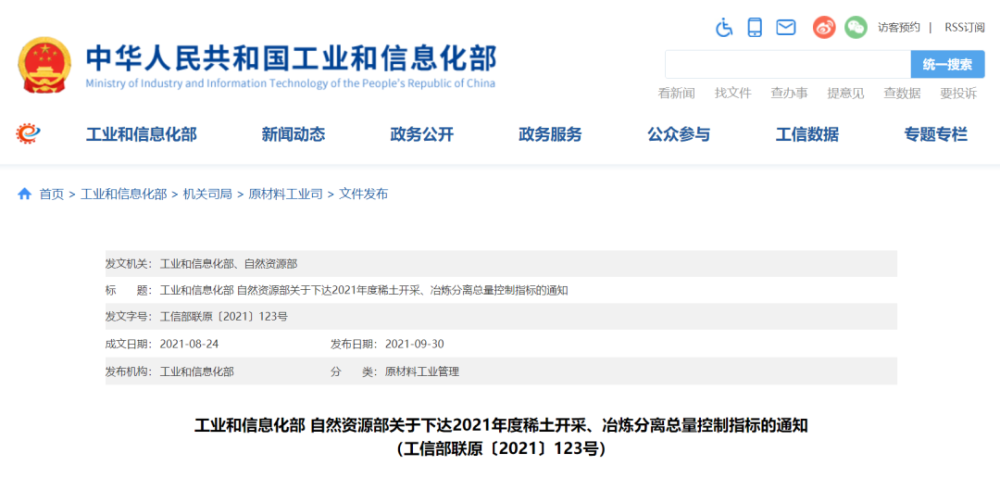Viewport: 1000px width, 478px height.
Task: Click the accessibility wheelchair icon
Action: (x=724, y=27)
